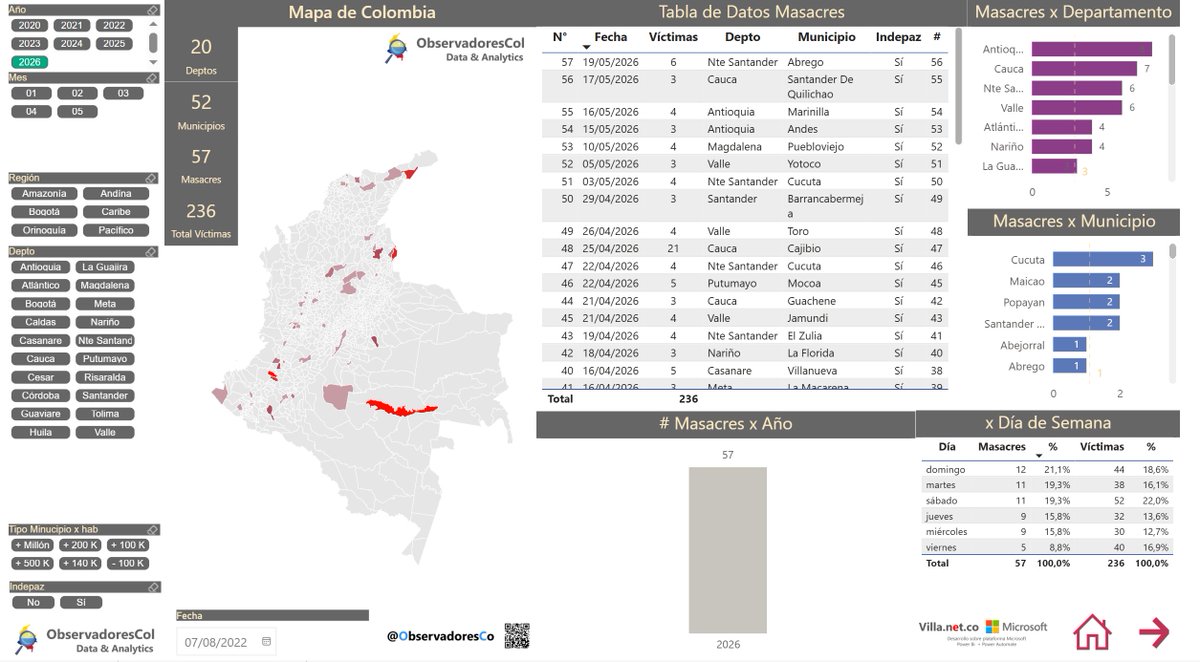
Task: Set Indepaz filter to SI
Action: coord(81,603)
